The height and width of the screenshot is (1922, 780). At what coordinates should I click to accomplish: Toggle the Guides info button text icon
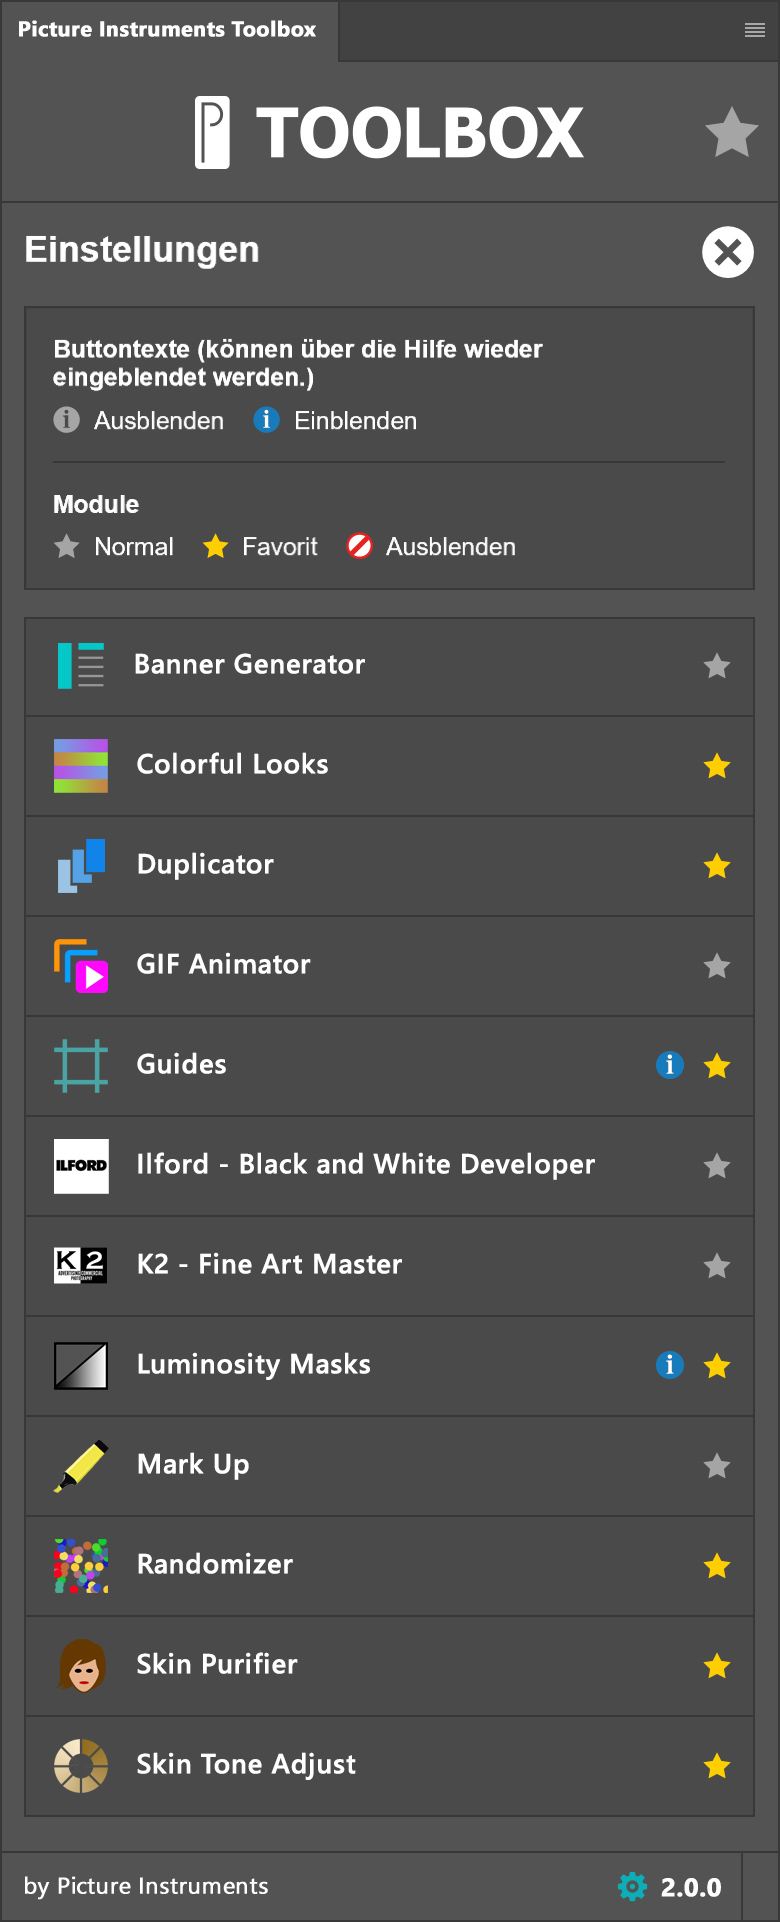[670, 1066]
